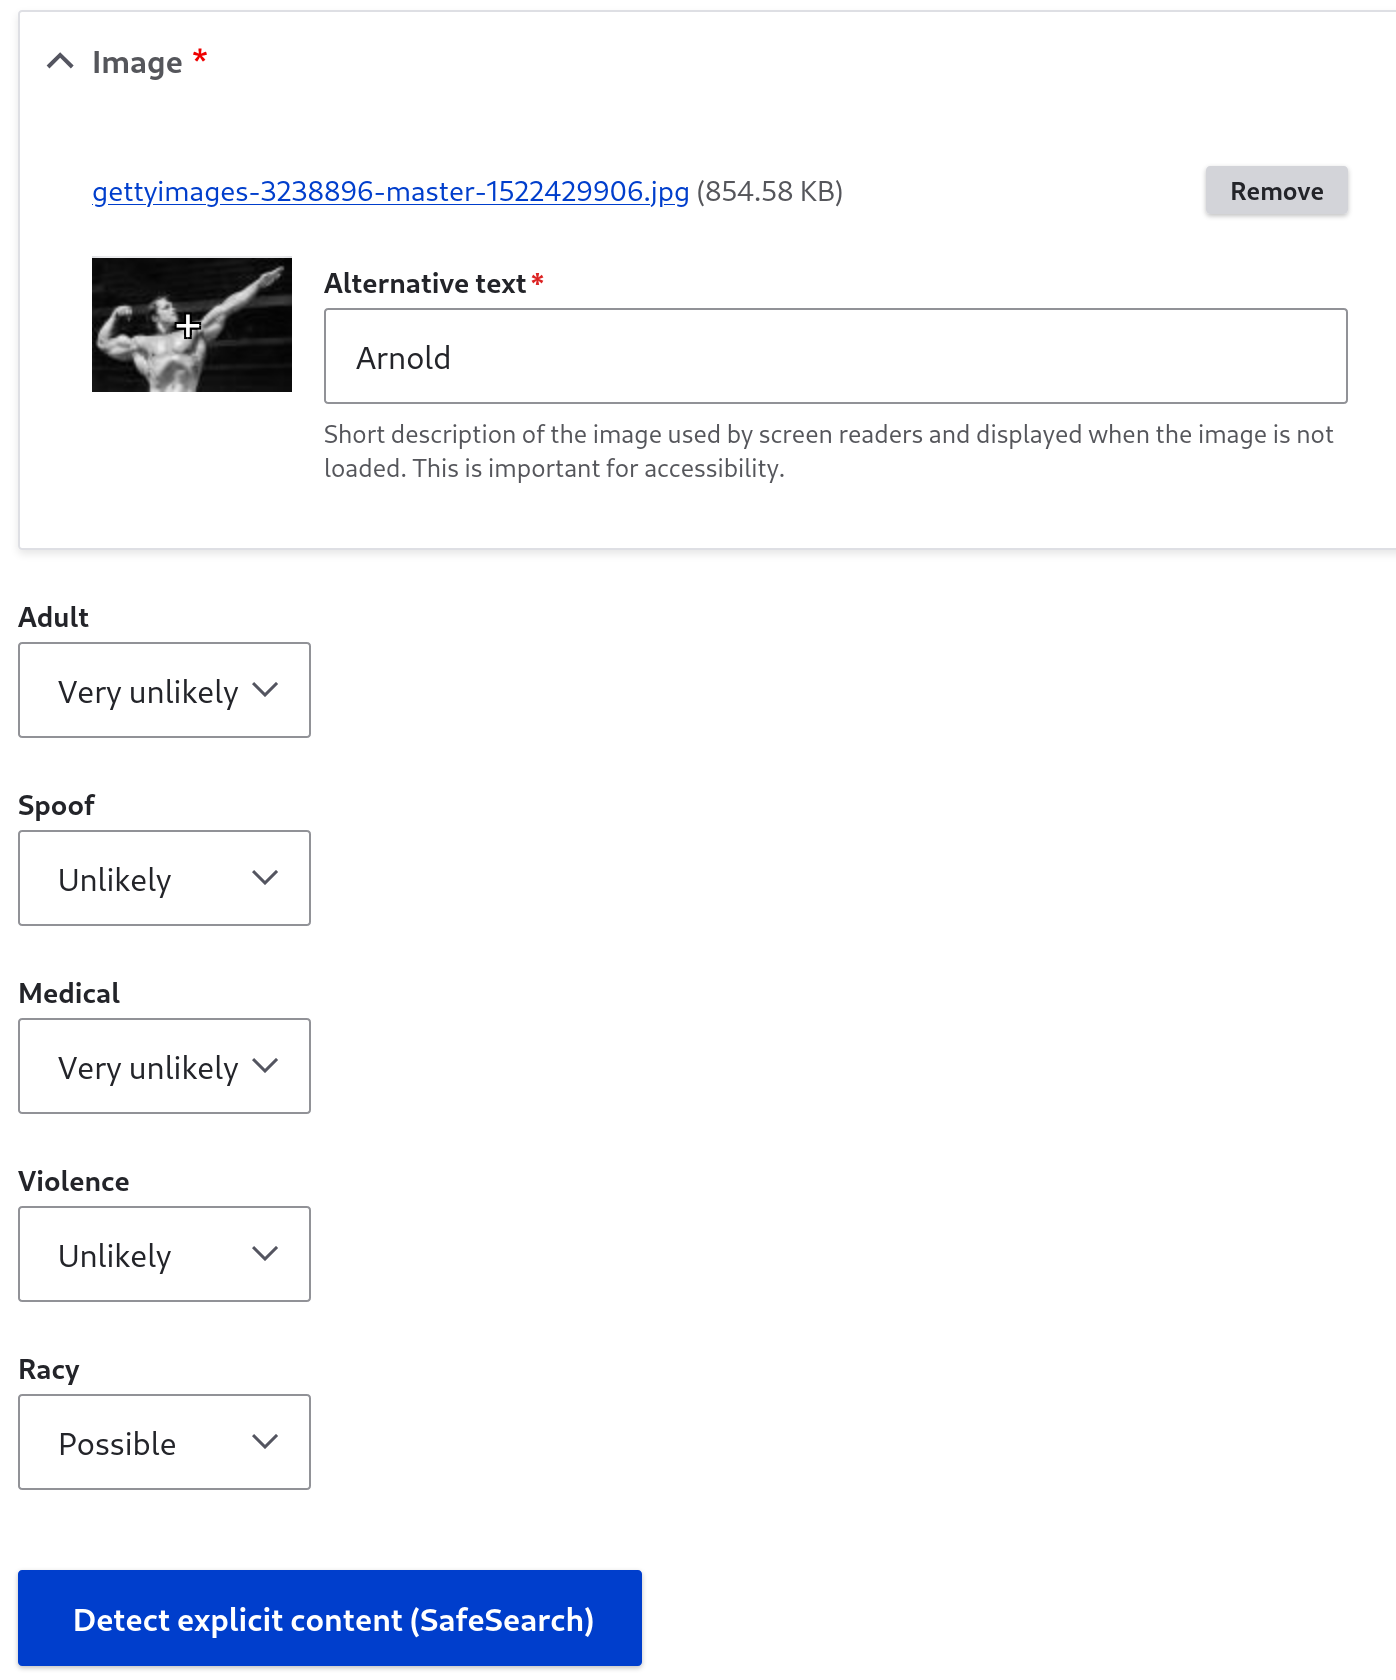Focus the Alternative text input field
Image resolution: width=1396 pixels, height=1680 pixels.
(x=836, y=356)
